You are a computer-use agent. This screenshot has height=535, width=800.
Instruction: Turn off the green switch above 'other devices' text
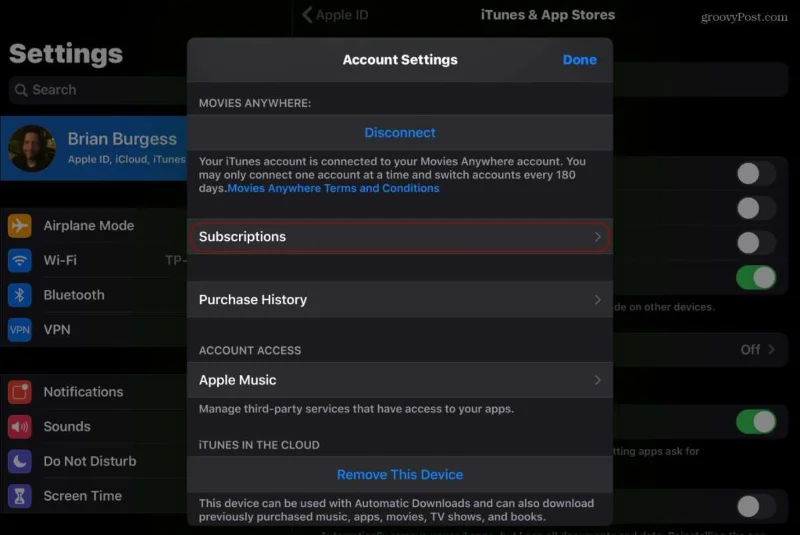[x=756, y=277]
